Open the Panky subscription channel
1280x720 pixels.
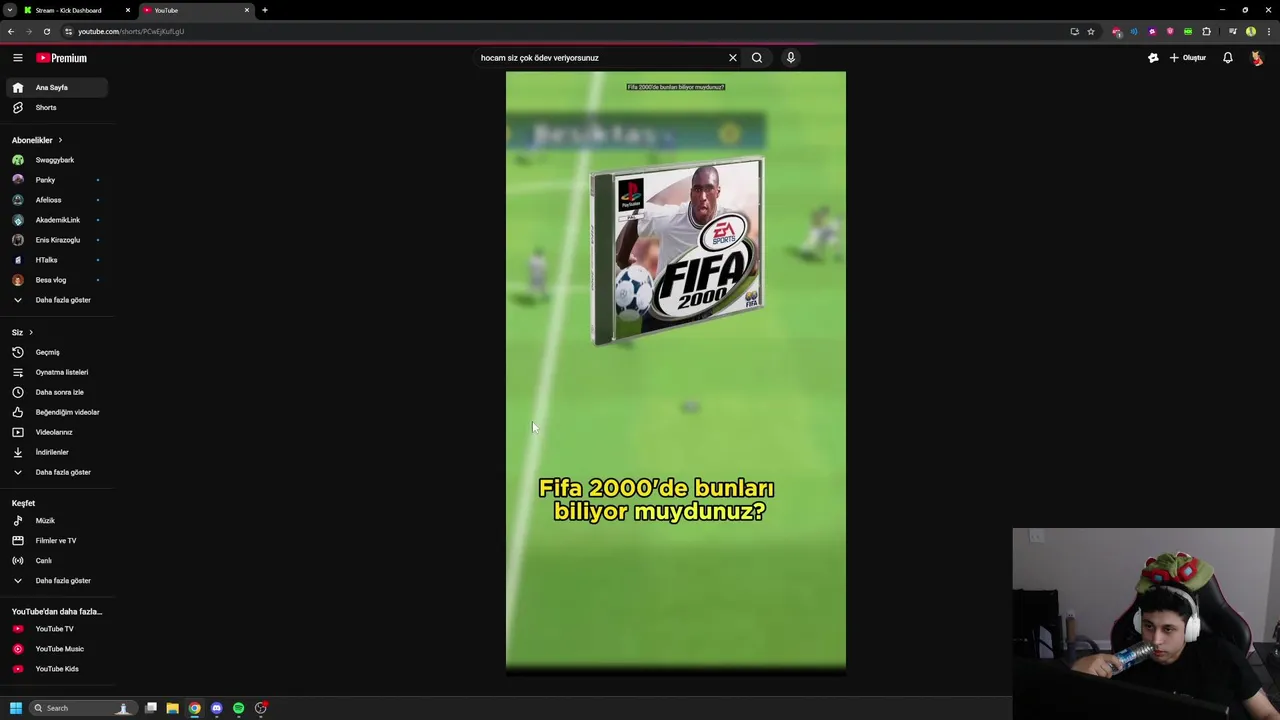(x=56, y=180)
